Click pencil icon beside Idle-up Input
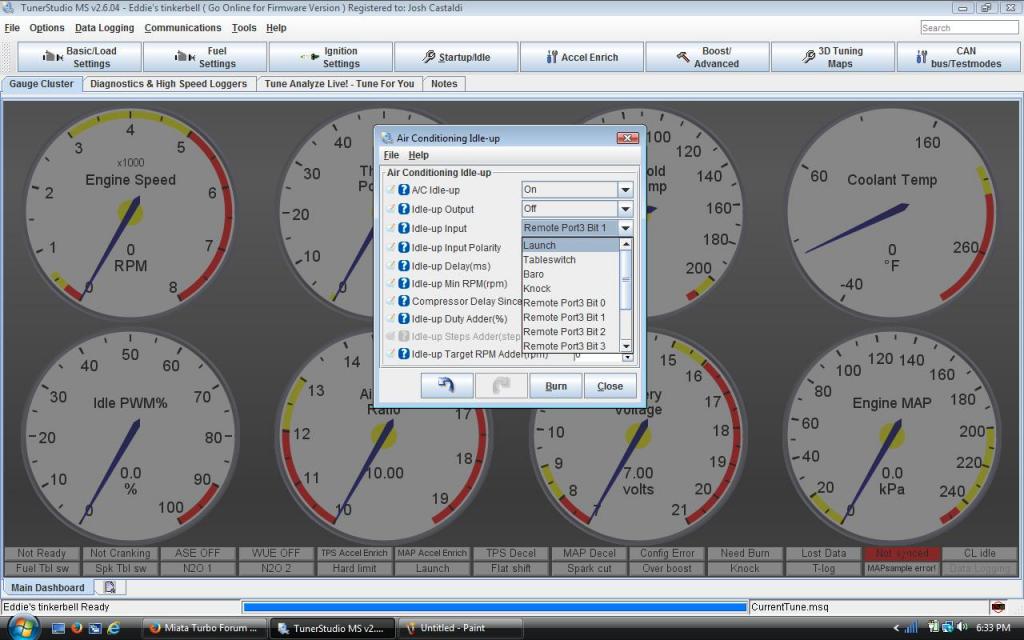The width and height of the screenshot is (1024, 640). (x=391, y=229)
